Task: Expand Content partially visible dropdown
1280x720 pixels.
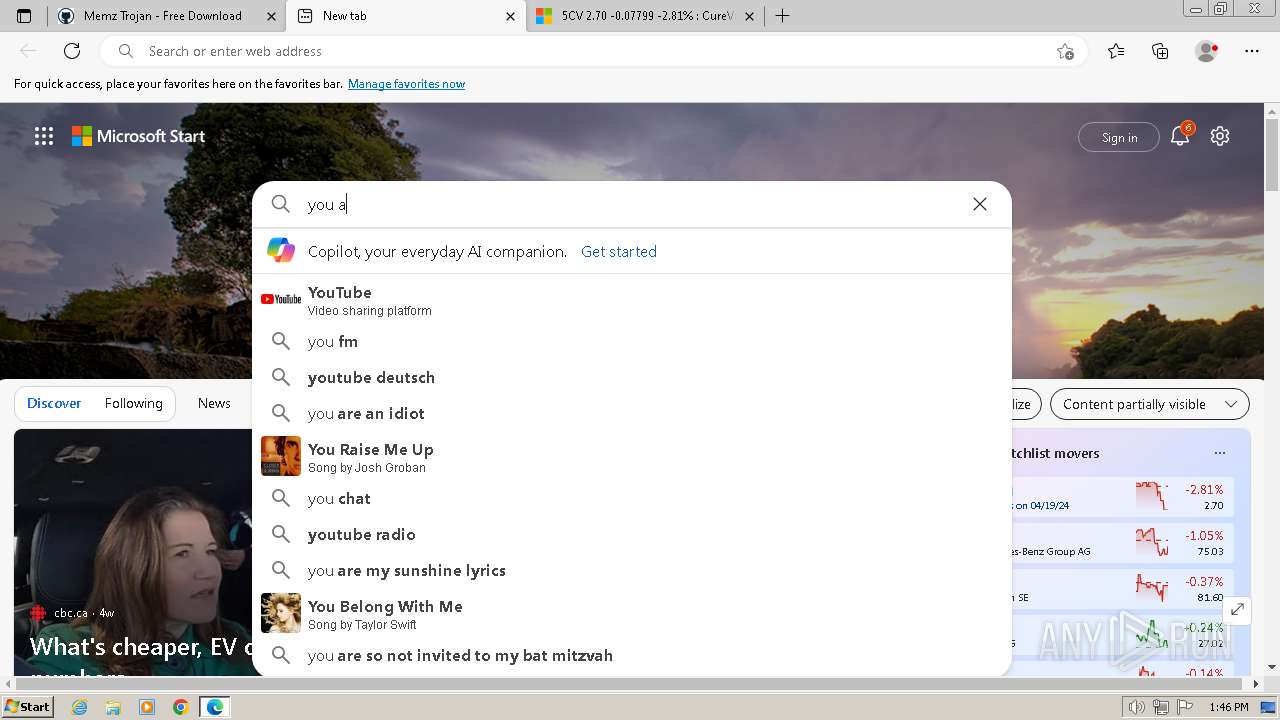Action: [x=1150, y=404]
